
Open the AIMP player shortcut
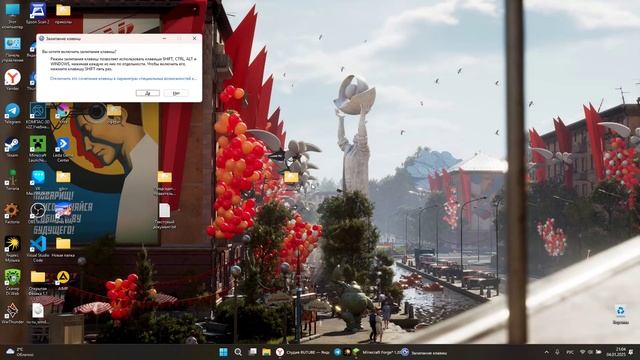click(x=63, y=280)
